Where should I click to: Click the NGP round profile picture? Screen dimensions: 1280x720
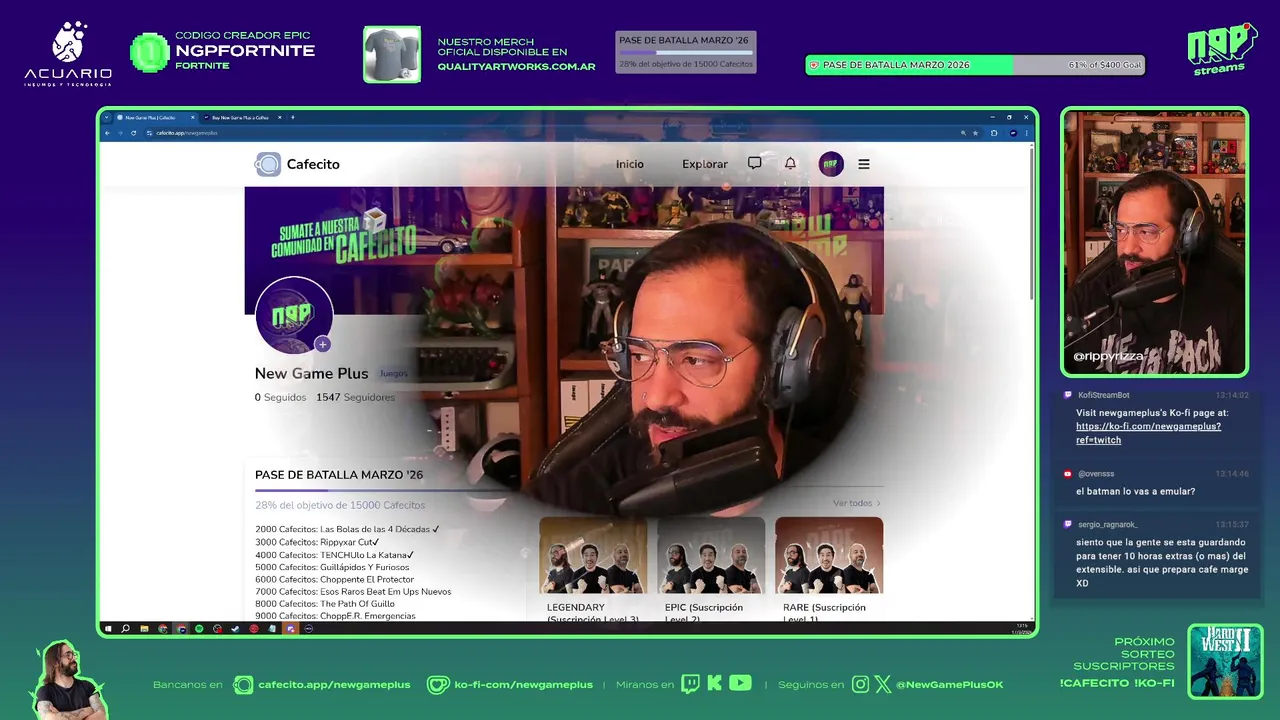click(x=294, y=315)
